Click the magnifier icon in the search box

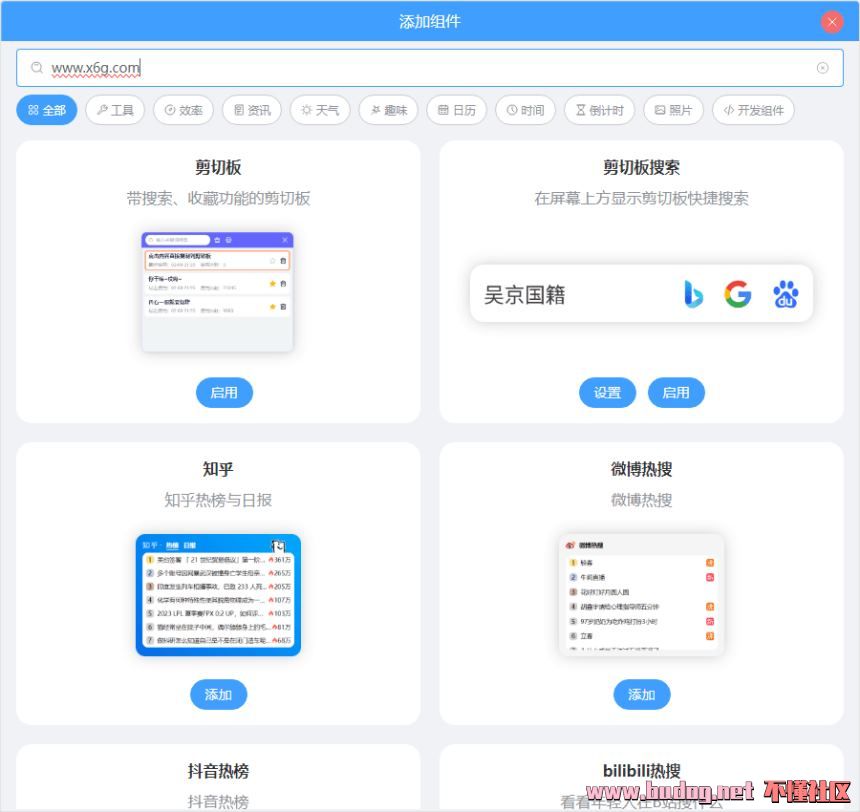[x=37, y=67]
